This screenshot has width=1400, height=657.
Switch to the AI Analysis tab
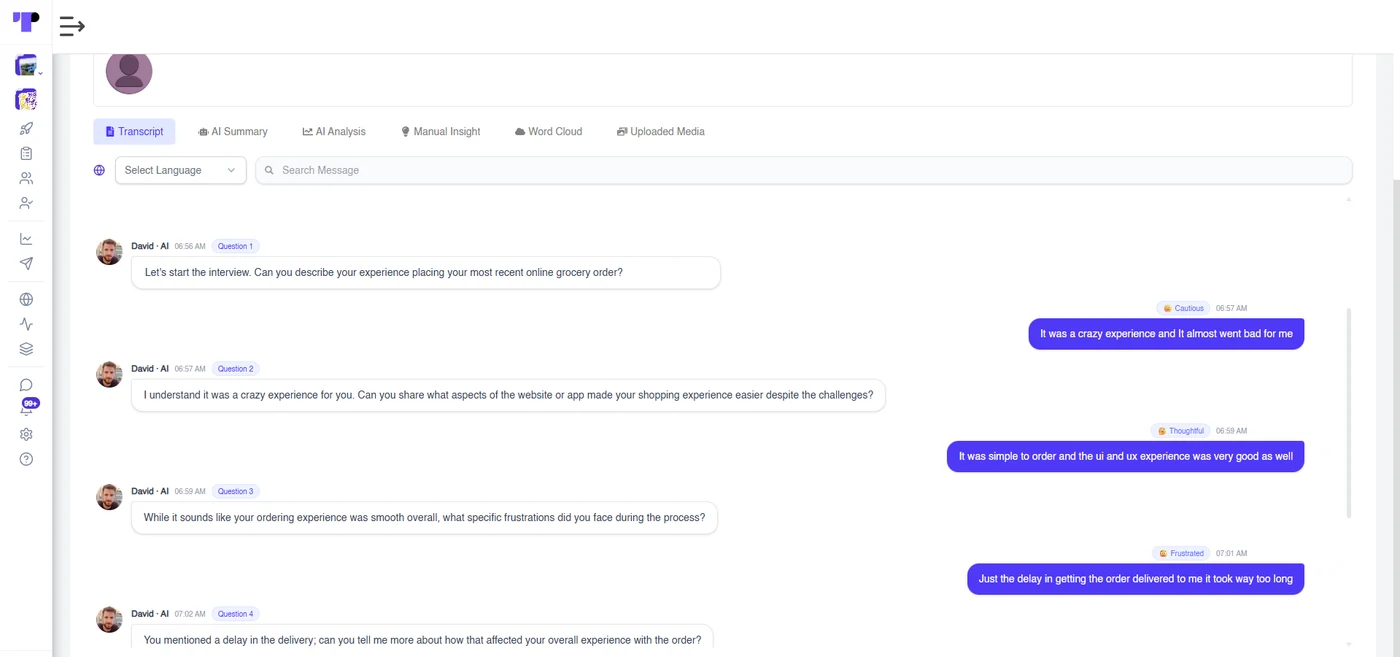point(334,131)
